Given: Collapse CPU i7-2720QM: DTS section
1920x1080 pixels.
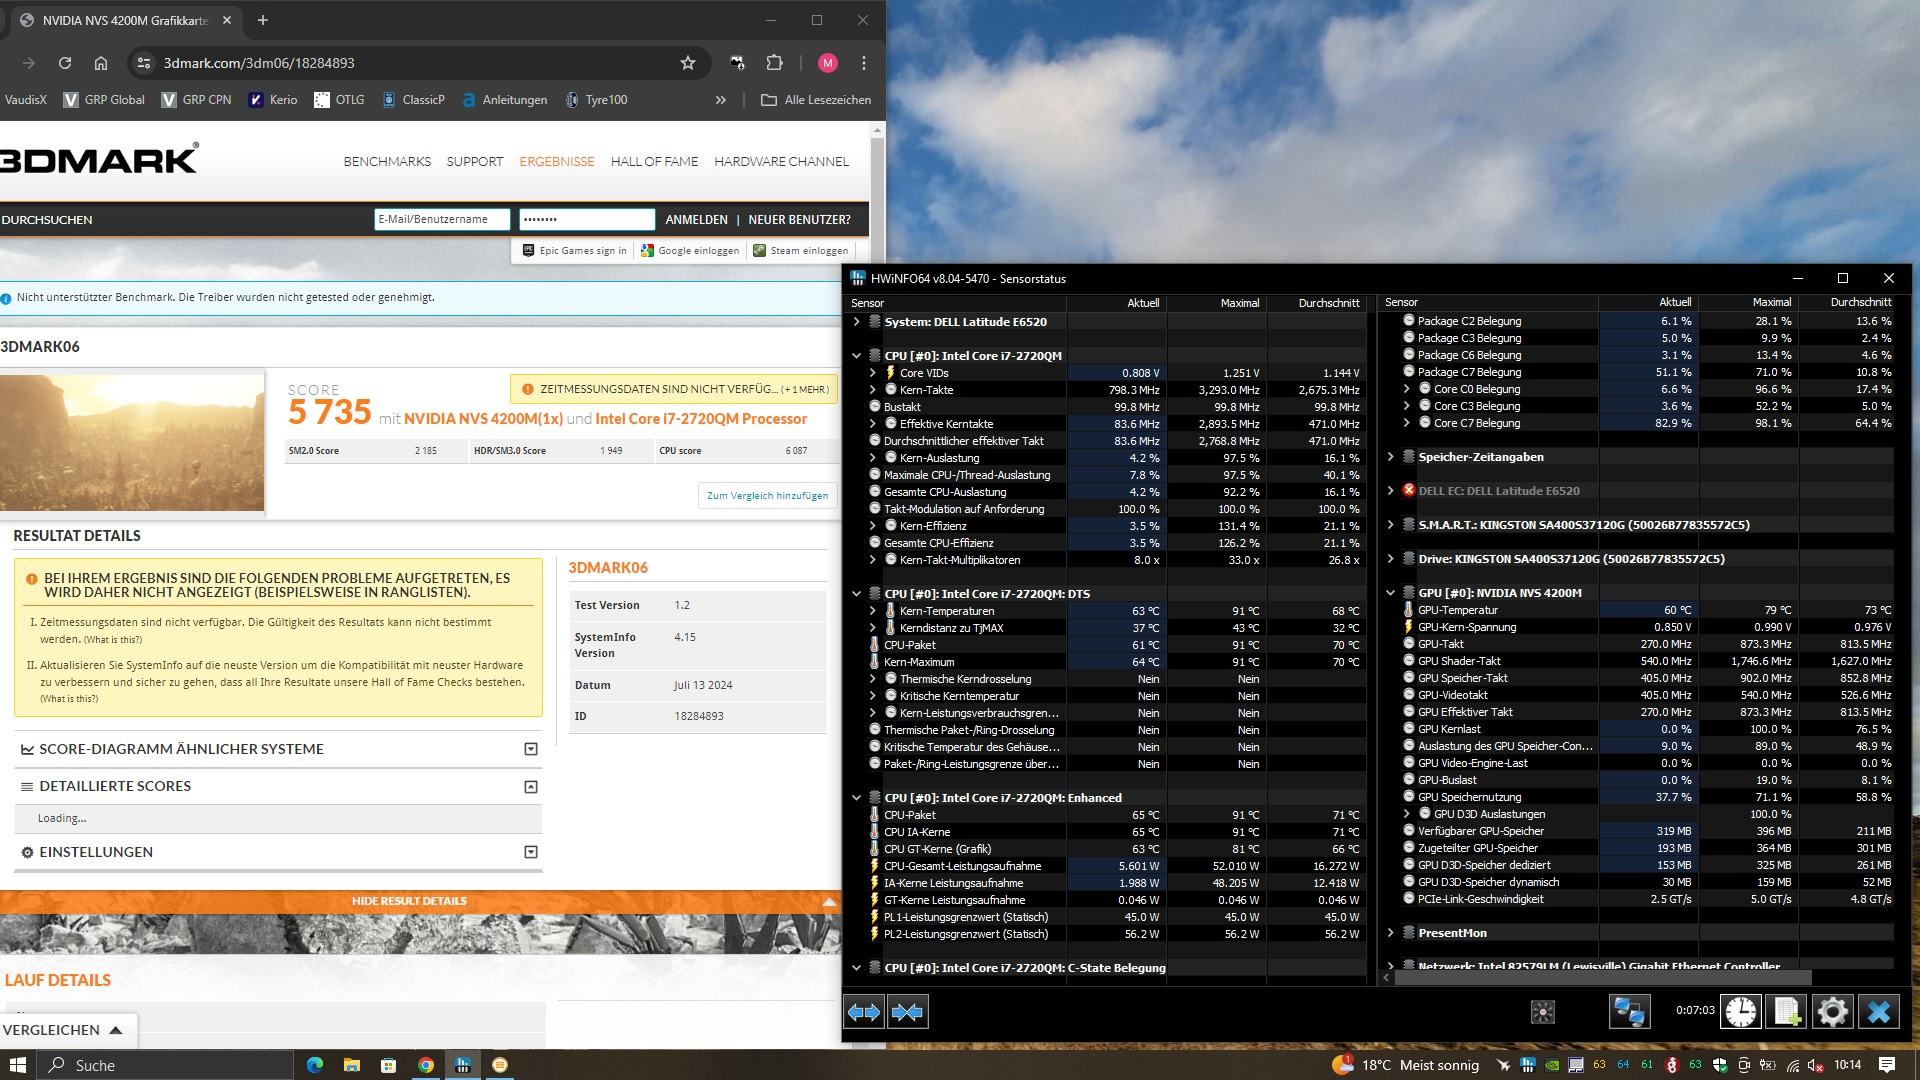Looking at the screenshot, I should click(856, 594).
